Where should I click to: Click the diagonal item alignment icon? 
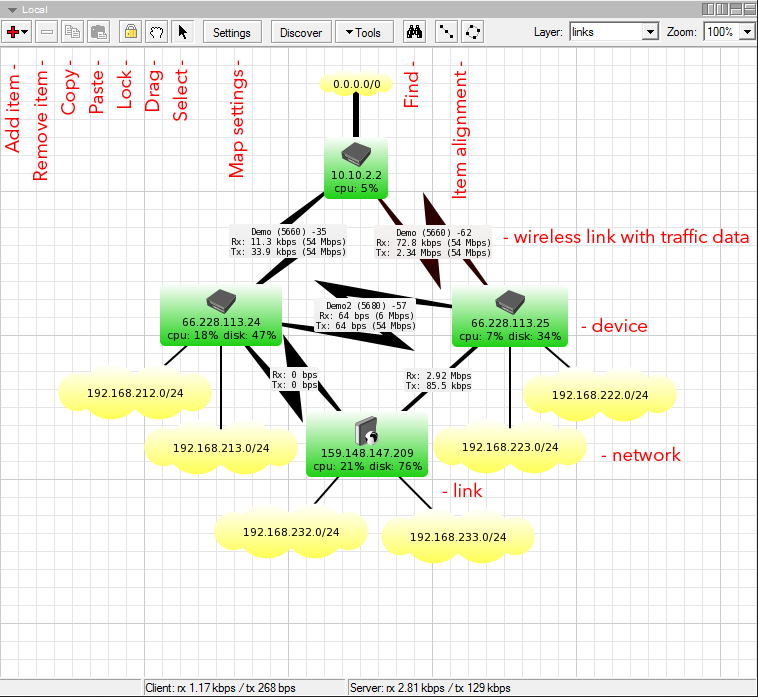[x=446, y=32]
